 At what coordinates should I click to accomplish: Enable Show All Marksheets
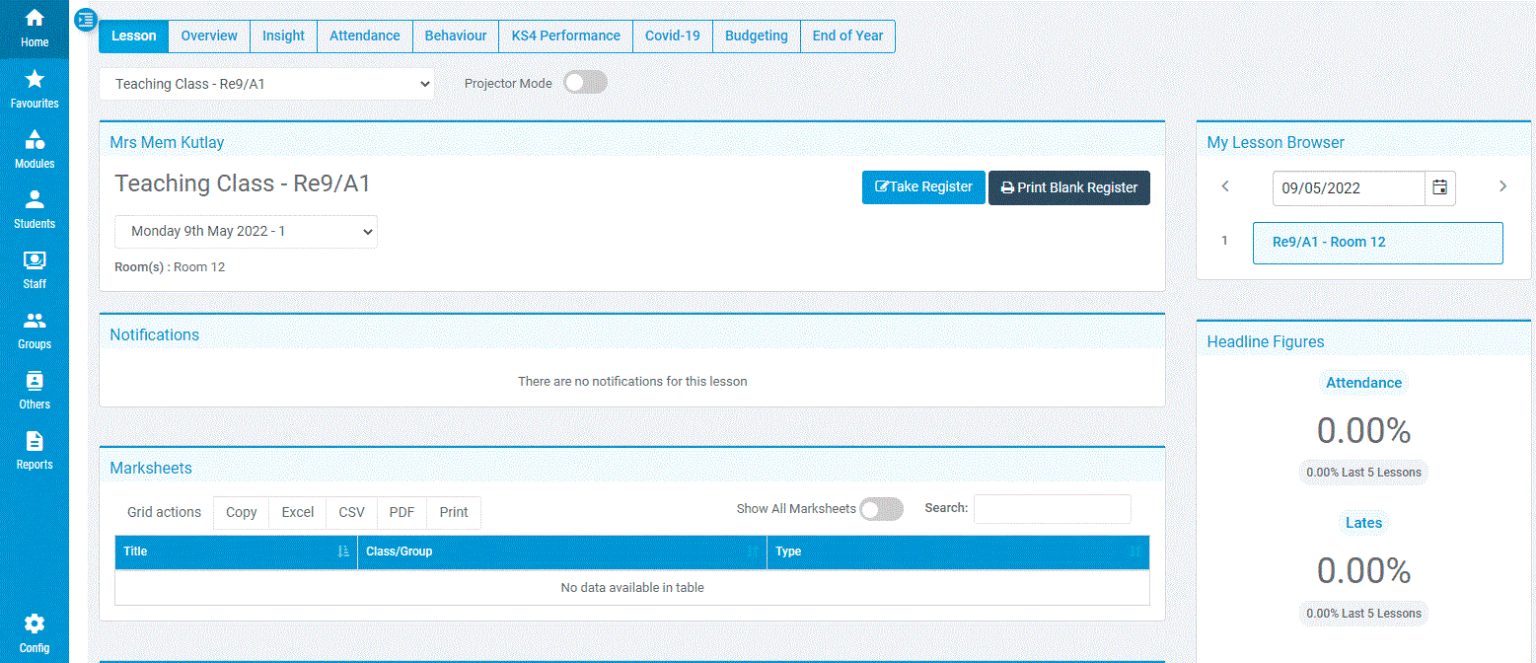(881, 509)
